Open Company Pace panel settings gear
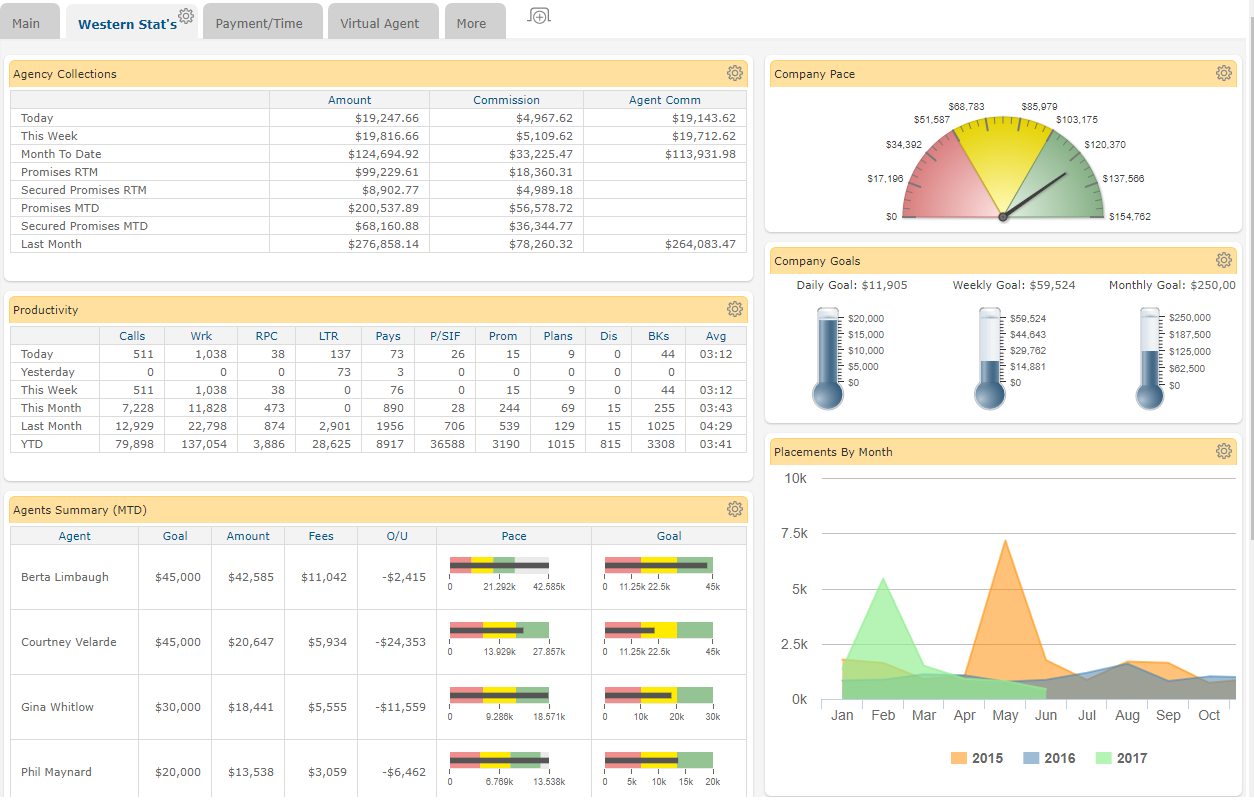This screenshot has height=800, width=1254. 1224,73
